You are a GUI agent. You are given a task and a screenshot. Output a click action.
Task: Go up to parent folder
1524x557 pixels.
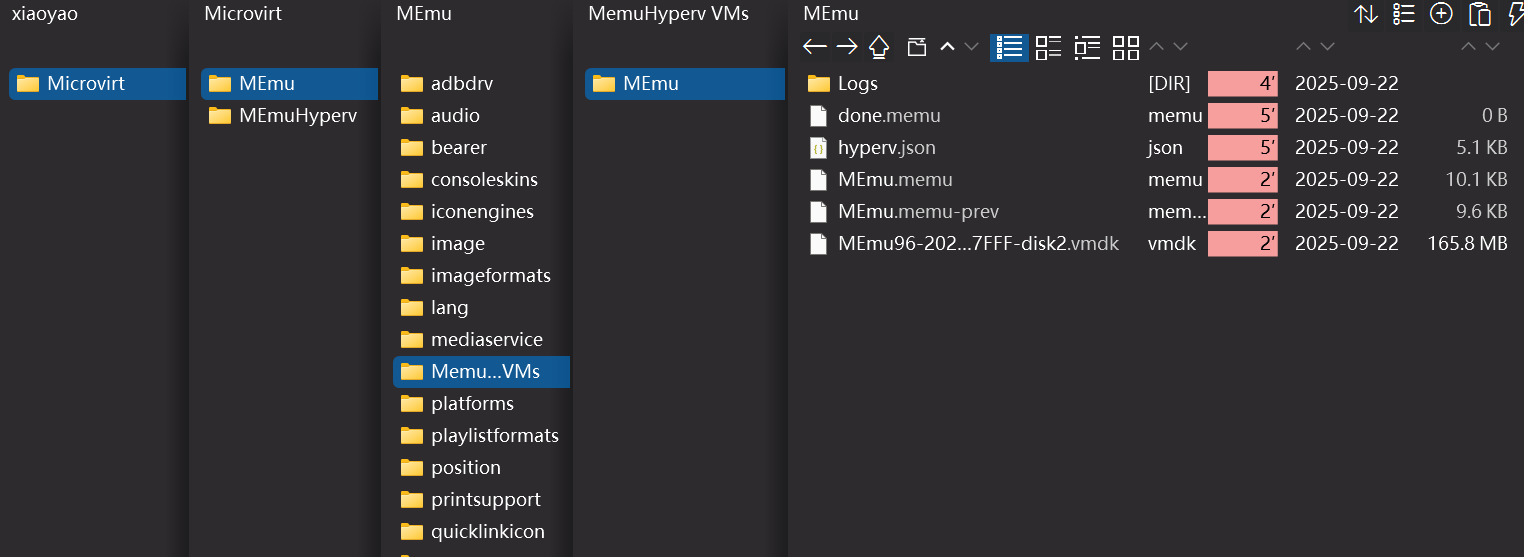[x=879, y=47]
